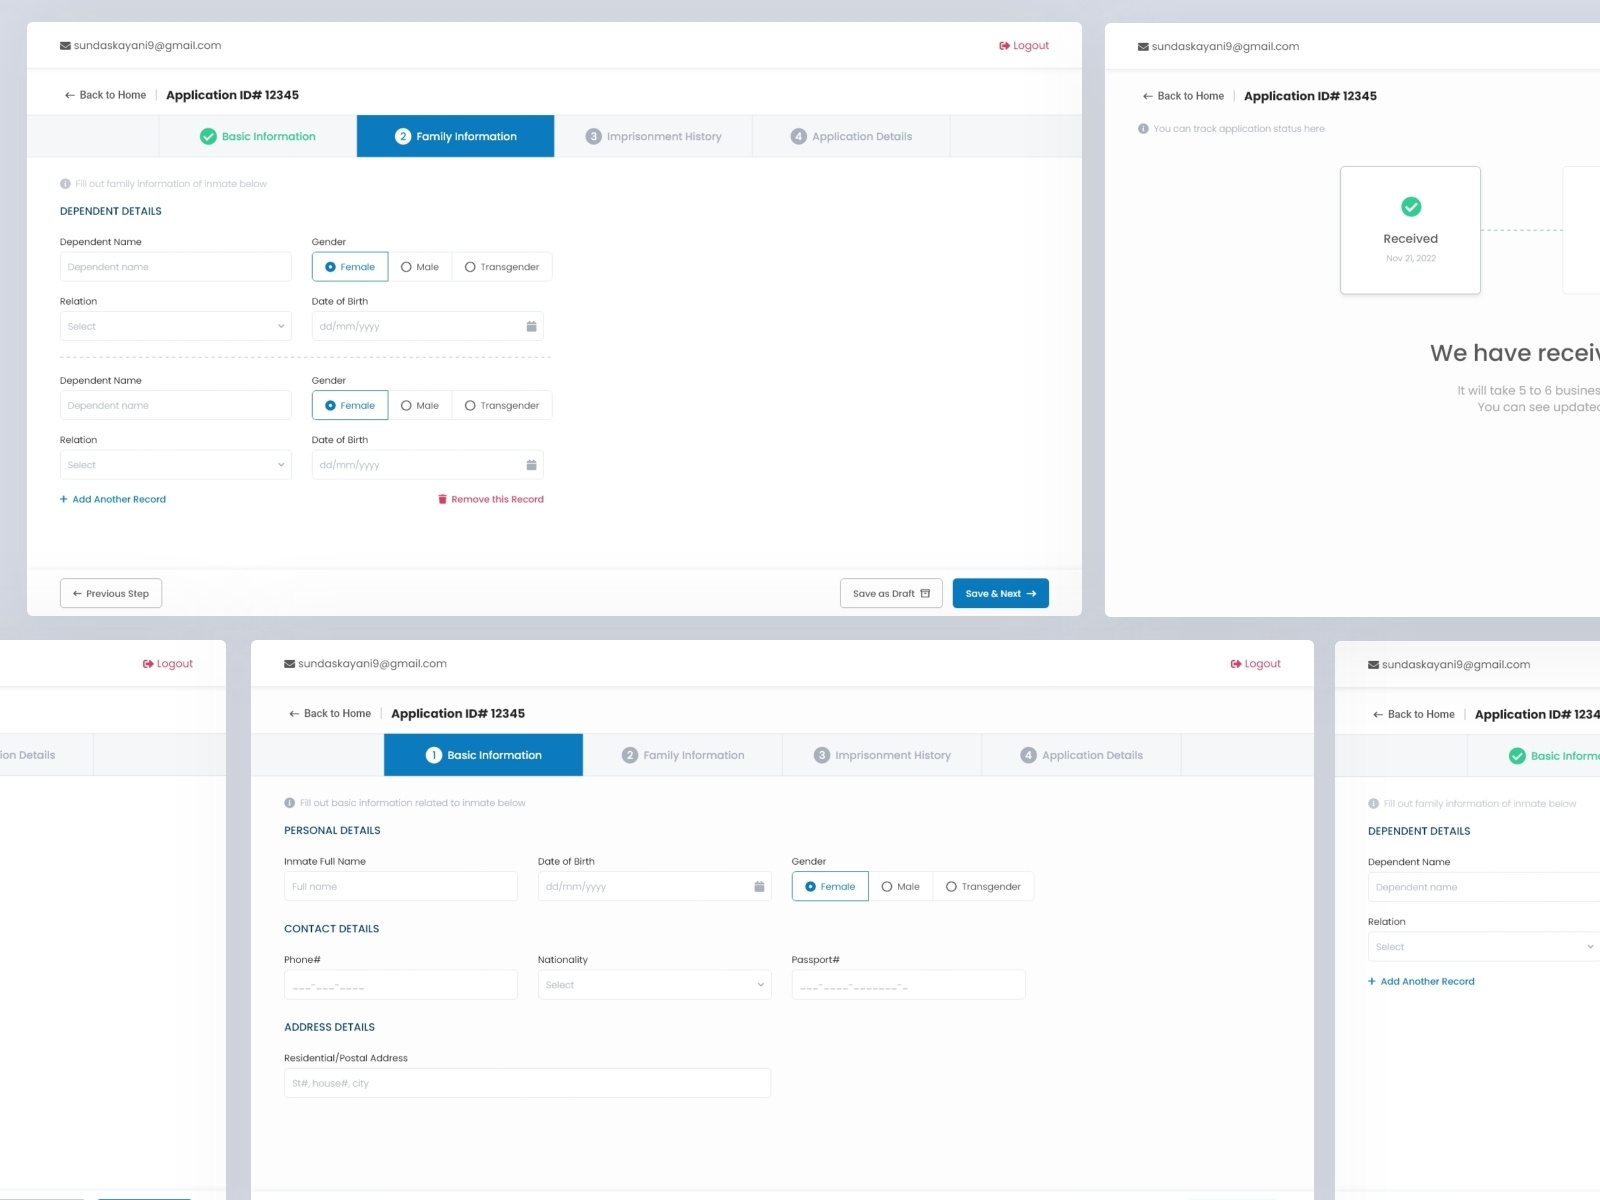
Task: Open the Relation Select dropdown
Action: coord(175,326)
